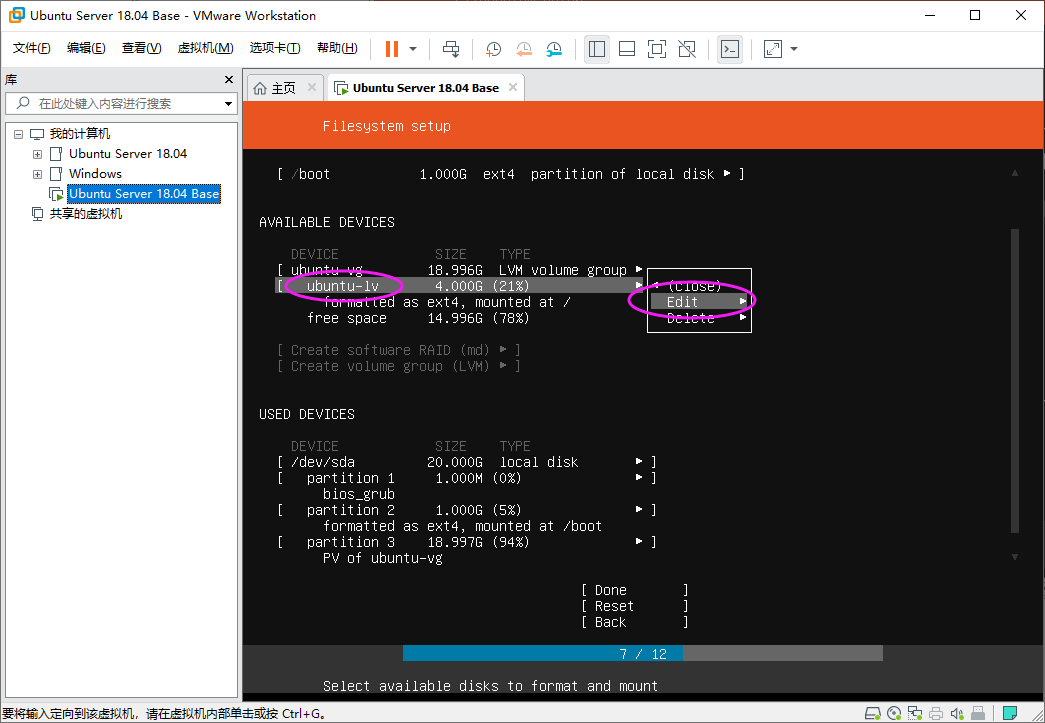Screen dimensions: 1045x723
Task: Click the library search input field
Action: click(x=120, y=103)
